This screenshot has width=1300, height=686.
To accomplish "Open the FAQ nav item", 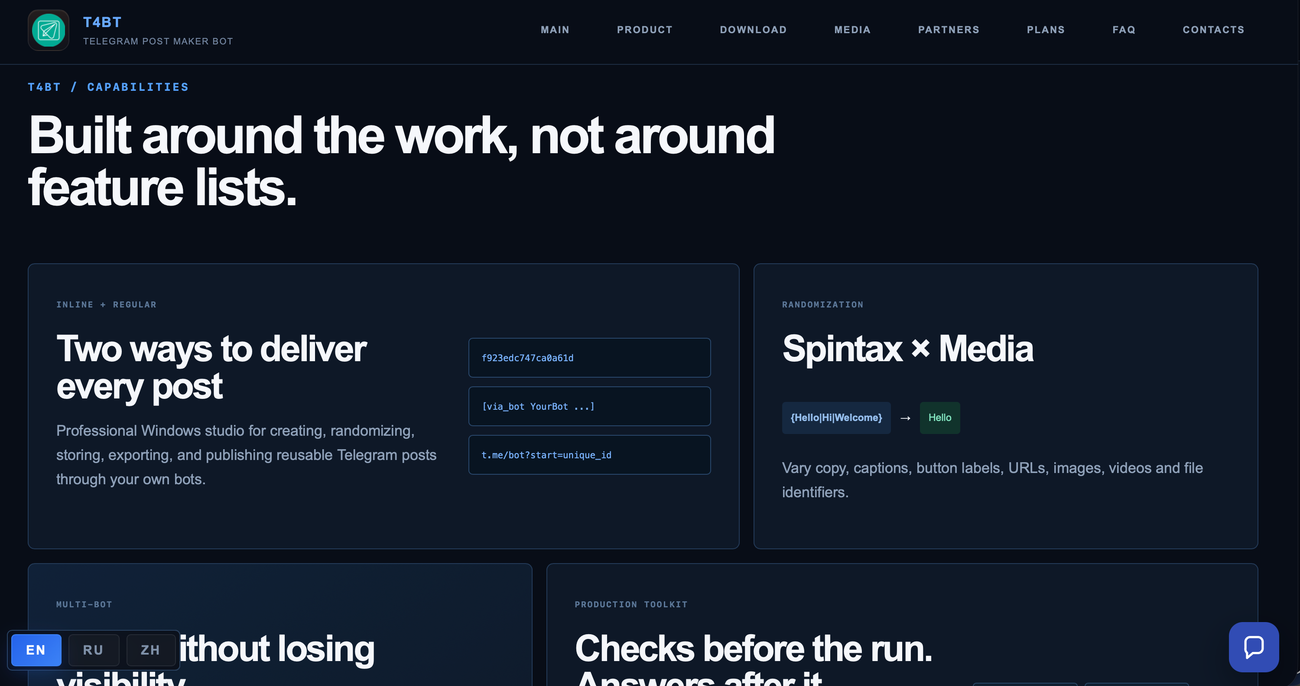I will point(1124,30).
